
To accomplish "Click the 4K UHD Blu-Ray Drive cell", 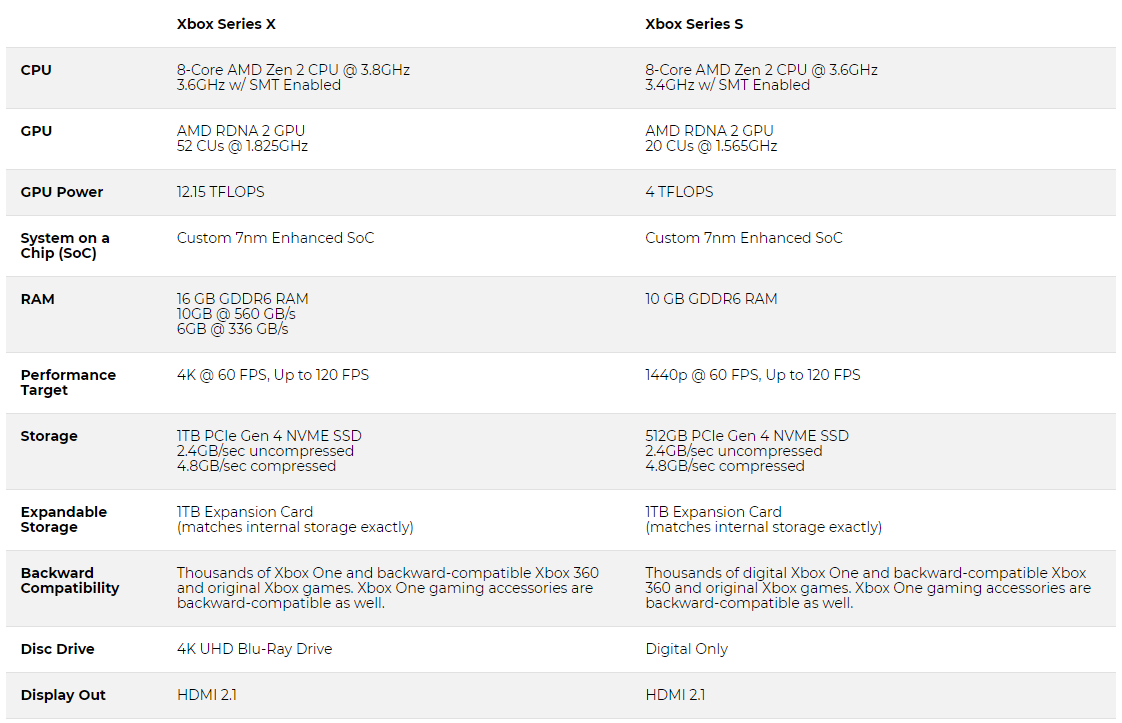I will coord(254,649).
